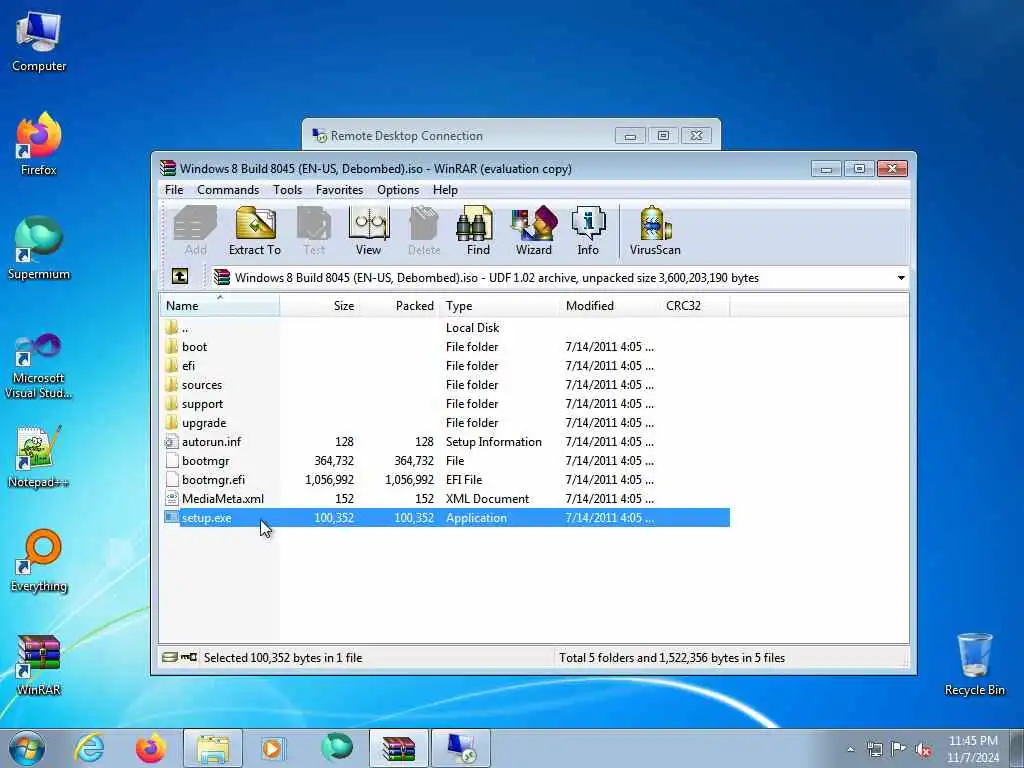Image resolution: width=1024 pixels, height=768 pixels.
Task: Open Internet Explorer from the taskbar
Action: (x=89, y=748)
